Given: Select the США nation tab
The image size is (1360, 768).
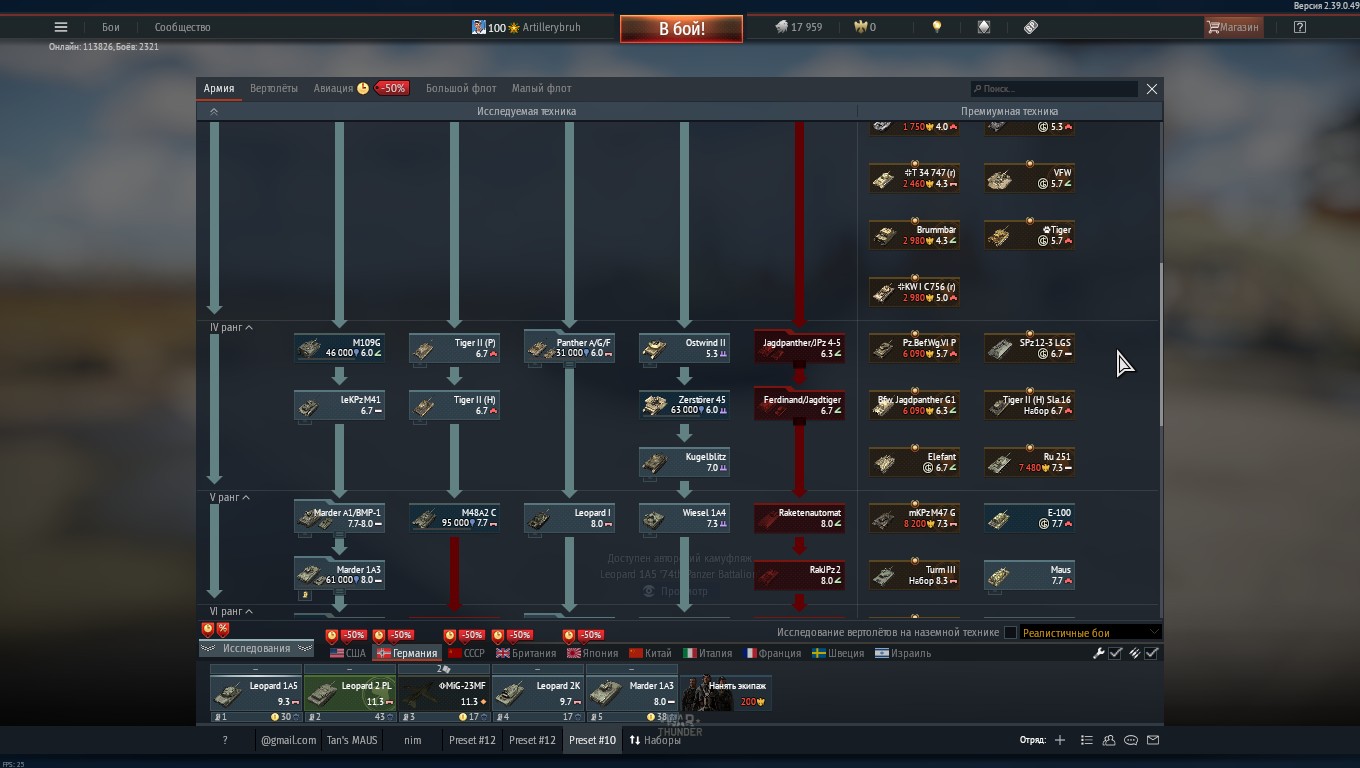Looking at the screenshot, I should (348, 653).
